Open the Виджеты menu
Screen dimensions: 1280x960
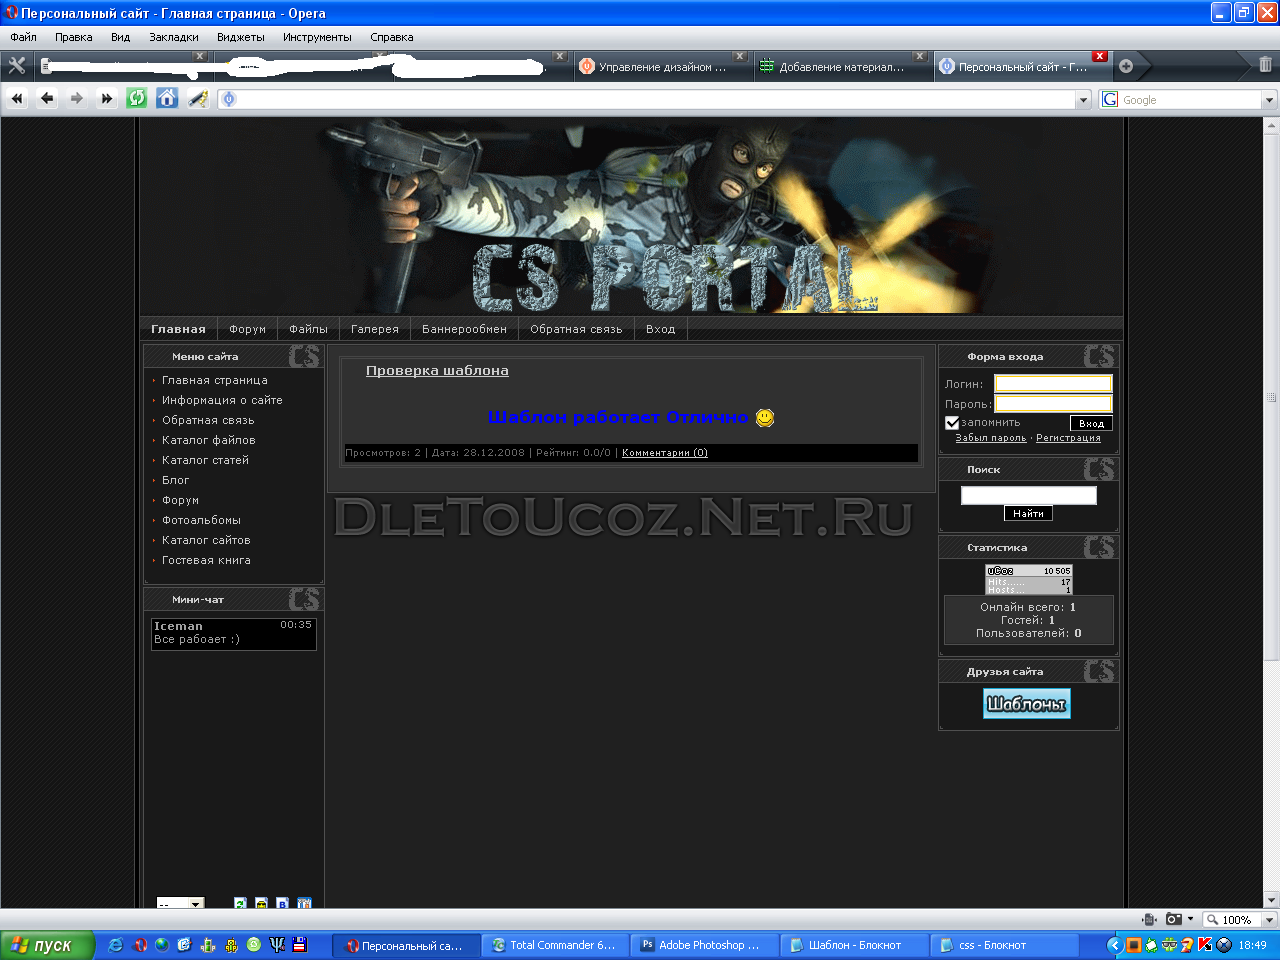[x=241, y=37]
